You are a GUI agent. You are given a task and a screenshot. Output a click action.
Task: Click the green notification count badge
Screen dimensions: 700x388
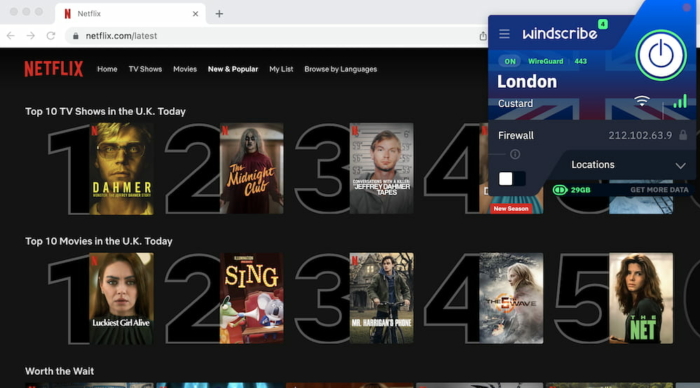603,24
